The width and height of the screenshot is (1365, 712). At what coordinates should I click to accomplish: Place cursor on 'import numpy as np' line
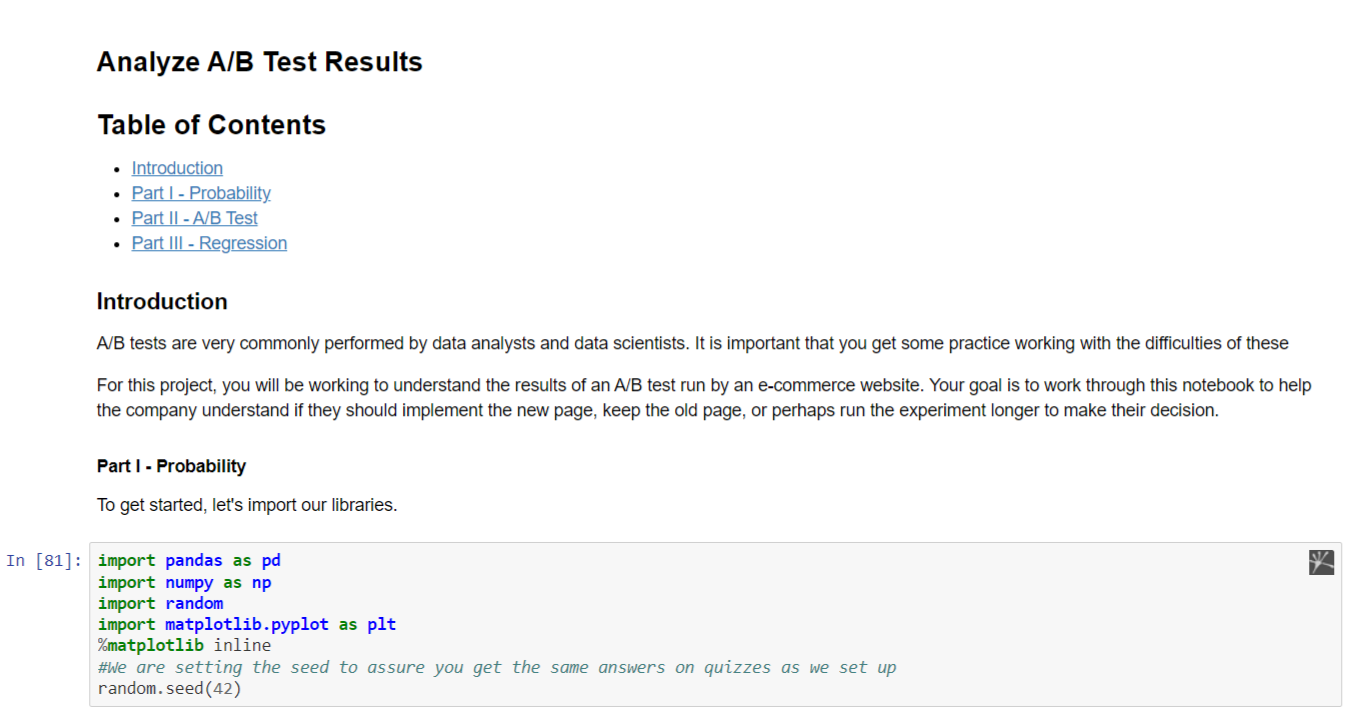(184, 582)
